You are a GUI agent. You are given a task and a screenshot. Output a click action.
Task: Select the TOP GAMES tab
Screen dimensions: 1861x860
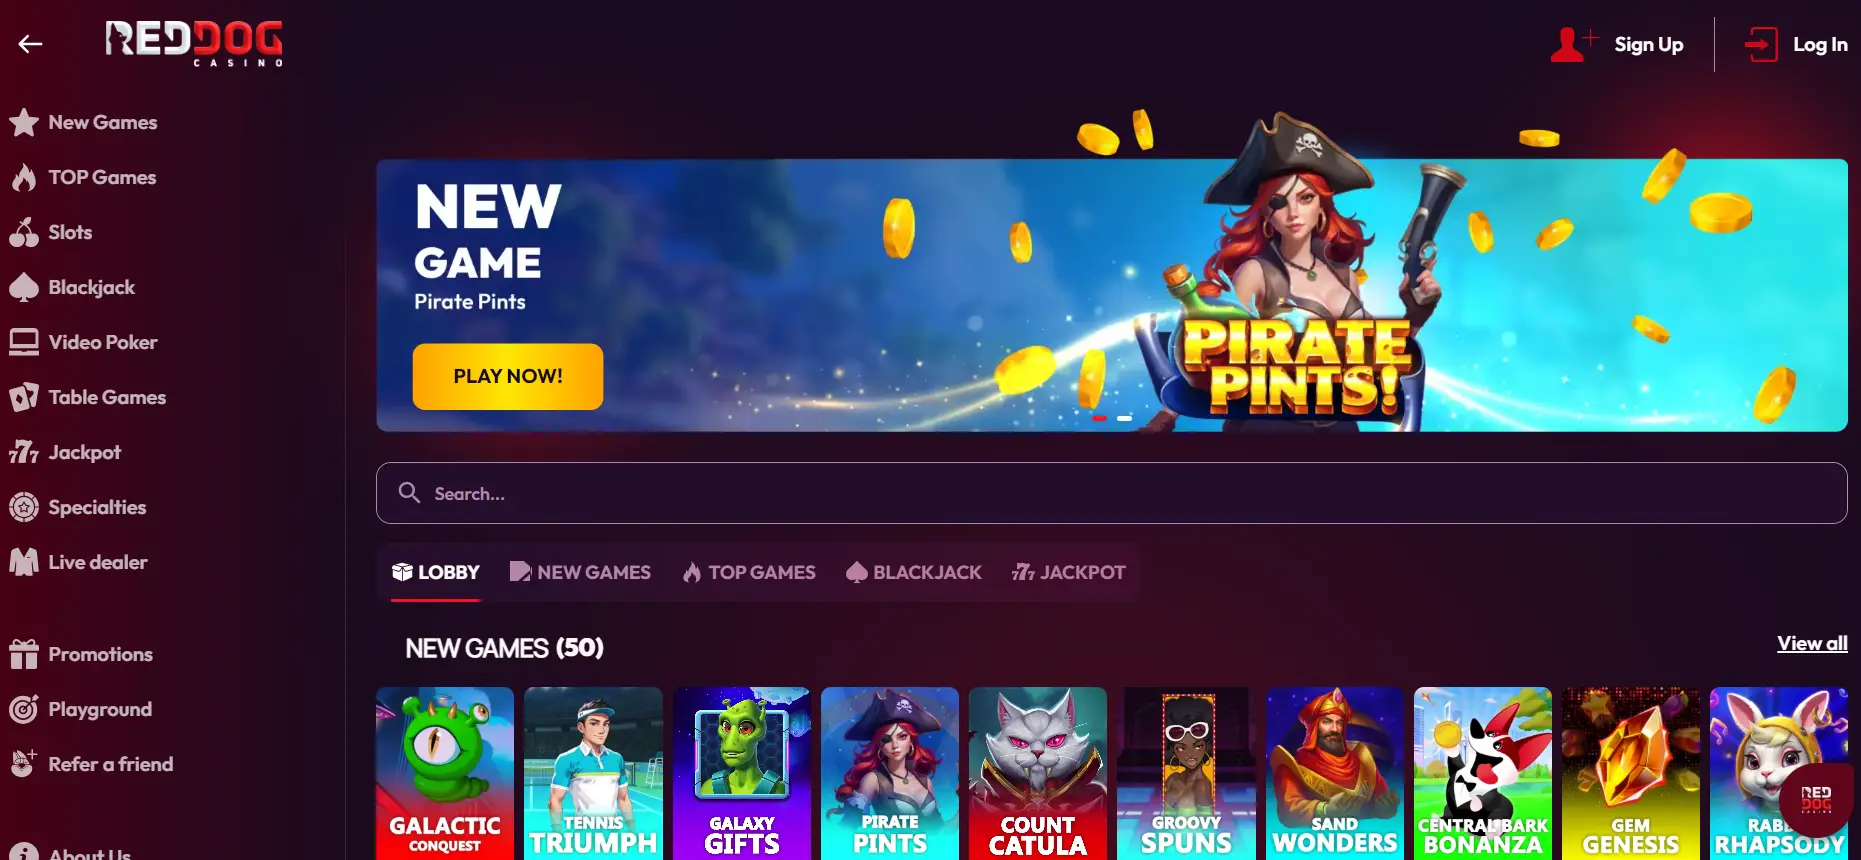(749, 572)
